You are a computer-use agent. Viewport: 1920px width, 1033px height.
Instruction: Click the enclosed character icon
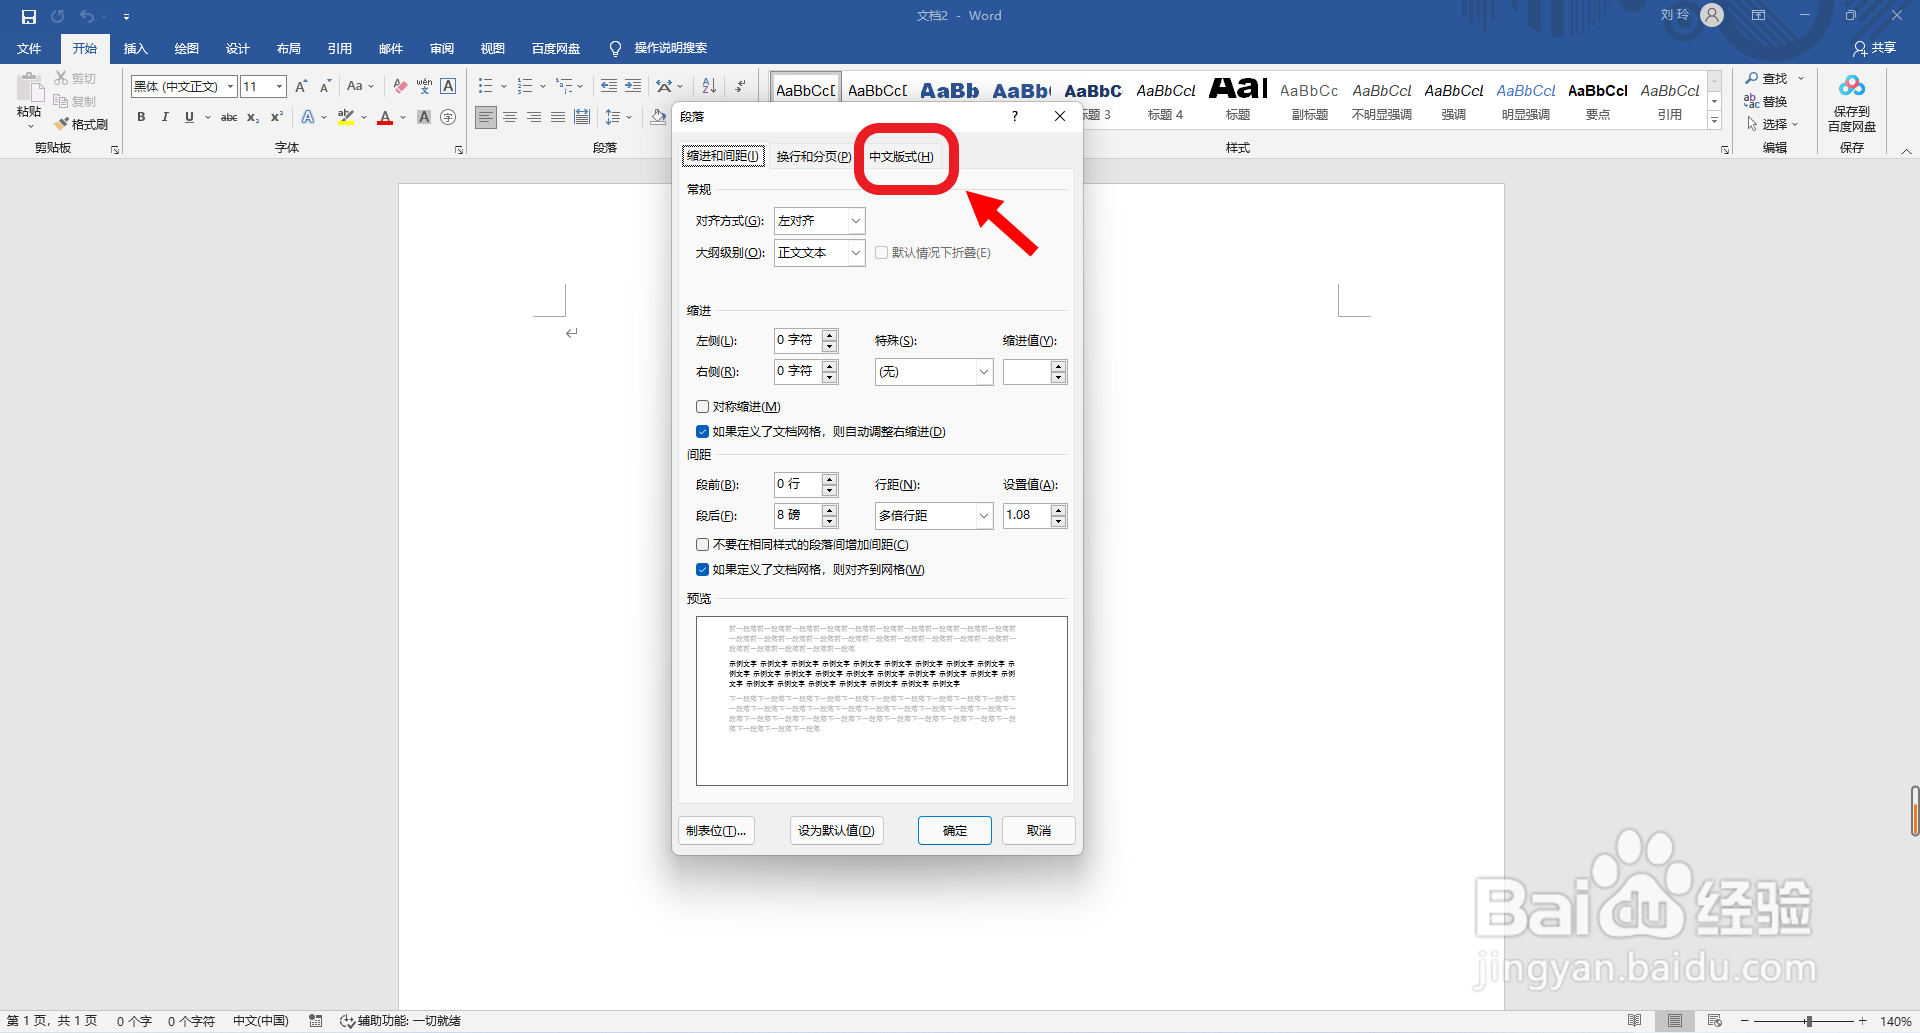pos(448,118)
